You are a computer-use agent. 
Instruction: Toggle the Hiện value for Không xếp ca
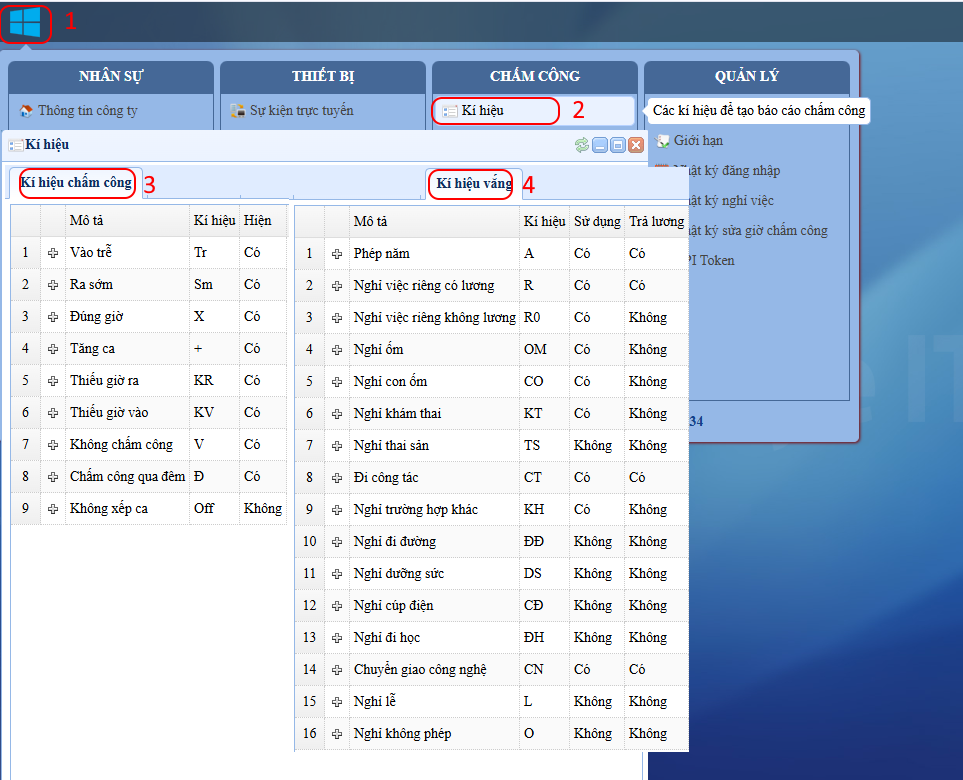[x=262, y=508]
